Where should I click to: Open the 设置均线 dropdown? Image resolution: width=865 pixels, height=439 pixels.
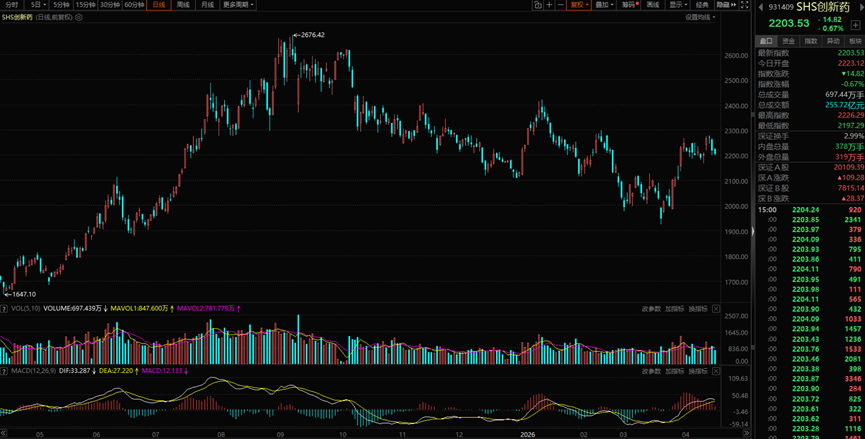pyautogui.click(x=701, y=18)
